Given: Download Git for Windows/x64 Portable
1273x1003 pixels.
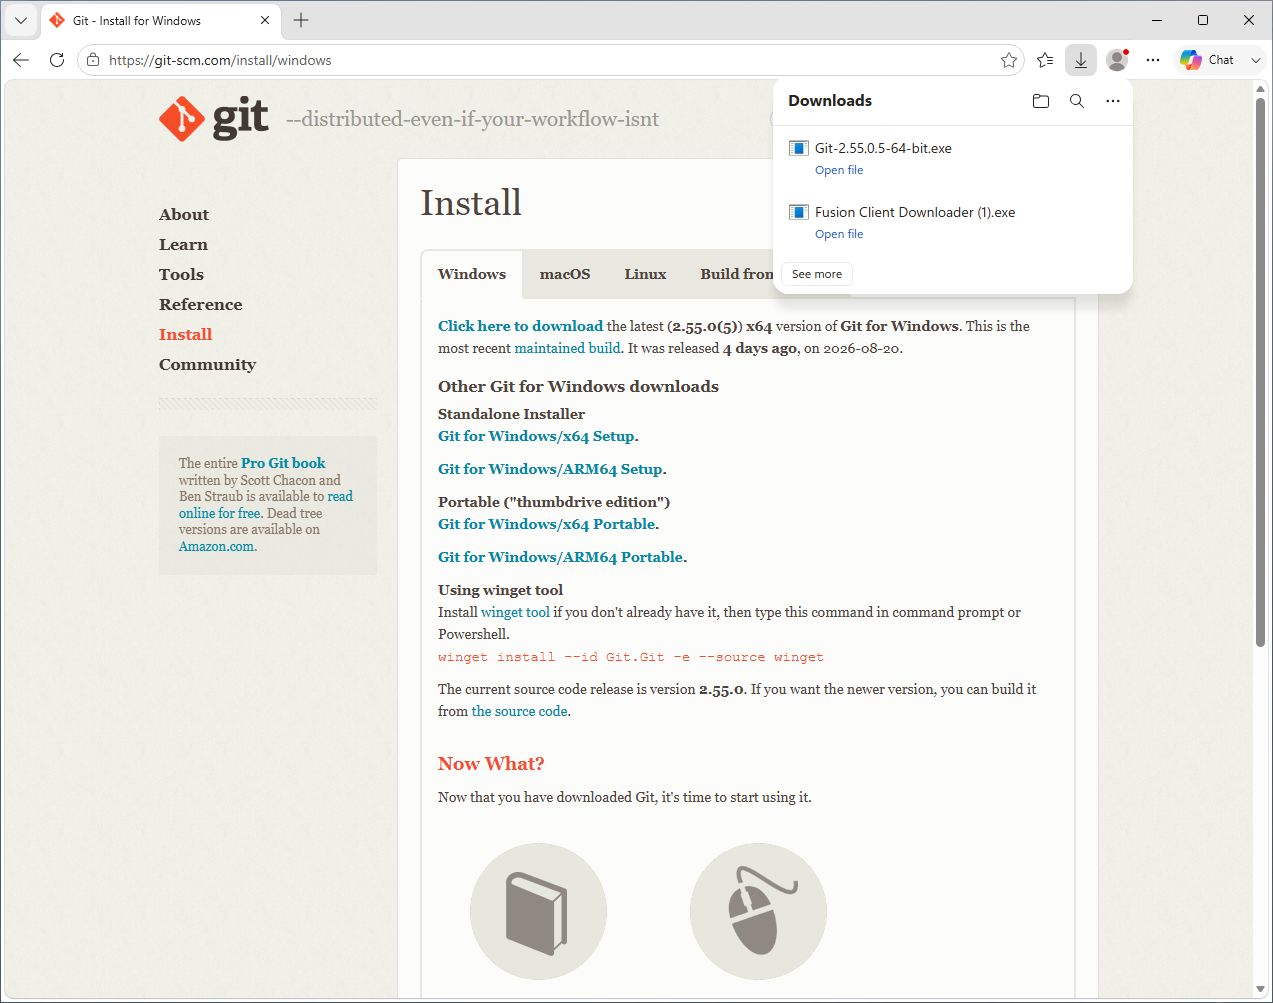Looking at the screenshot, I should [547, 524].
